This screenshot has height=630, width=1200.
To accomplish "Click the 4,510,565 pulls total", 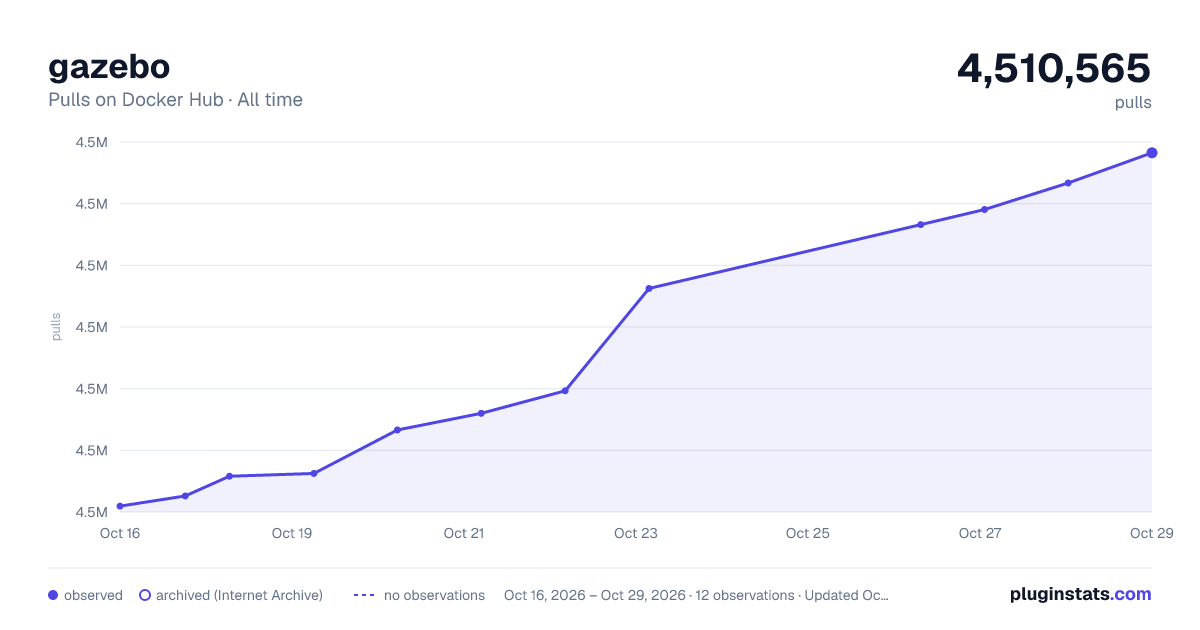I will point(1054,69).
